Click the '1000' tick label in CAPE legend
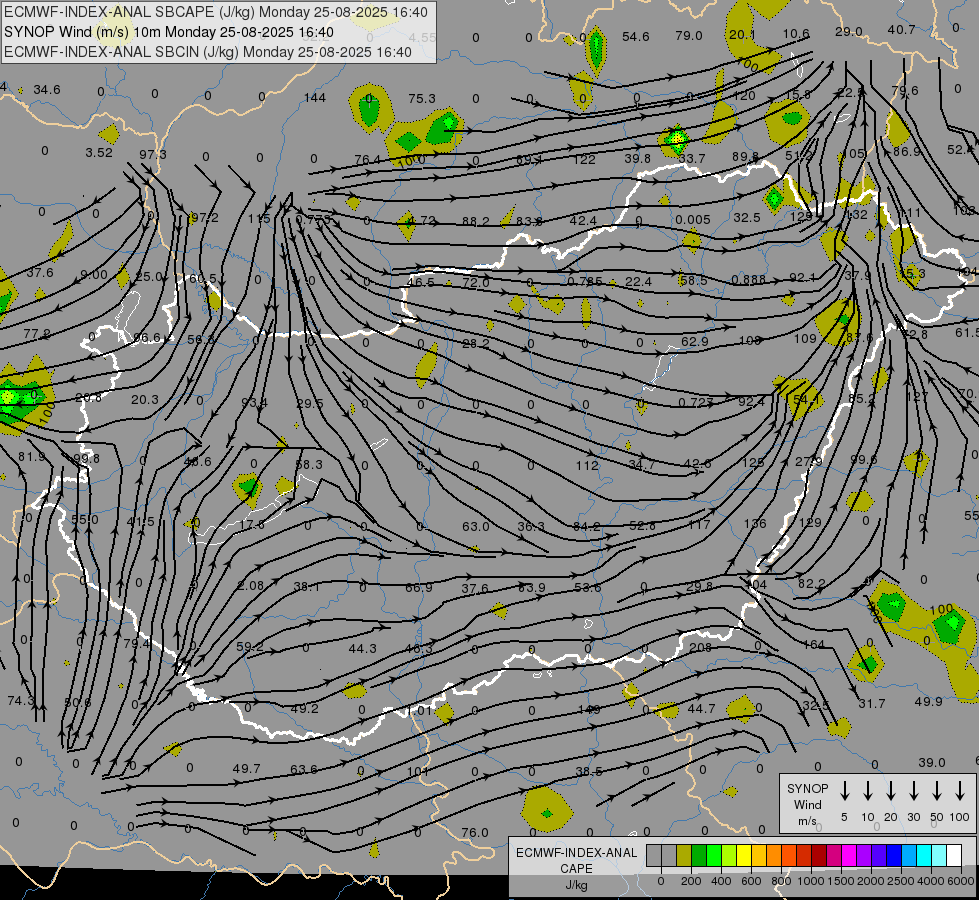 (x=811, y=881)
